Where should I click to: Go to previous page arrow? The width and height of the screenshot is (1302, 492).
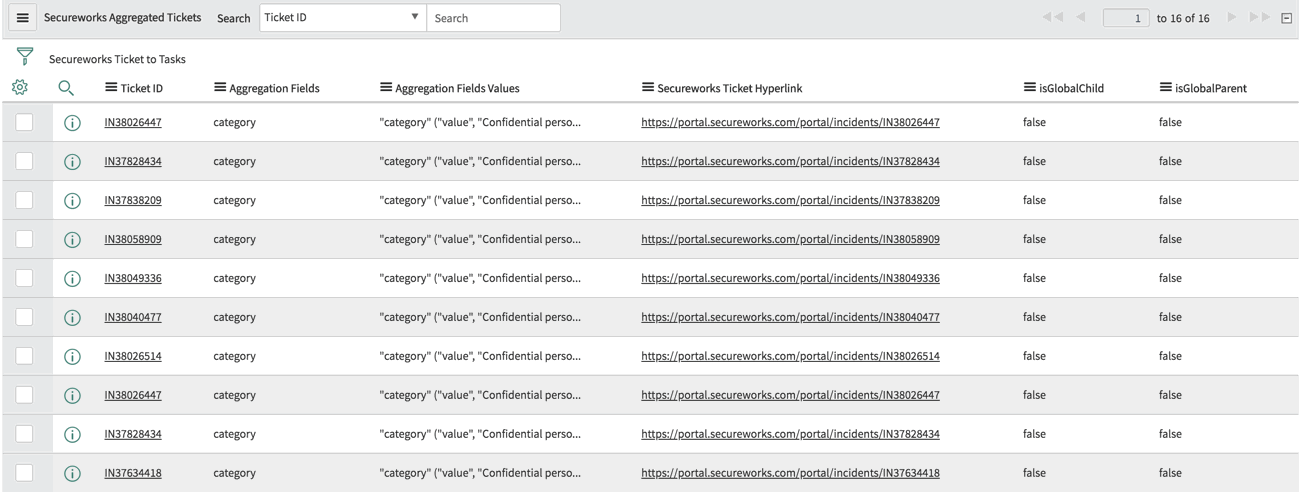coord(1081,18)
